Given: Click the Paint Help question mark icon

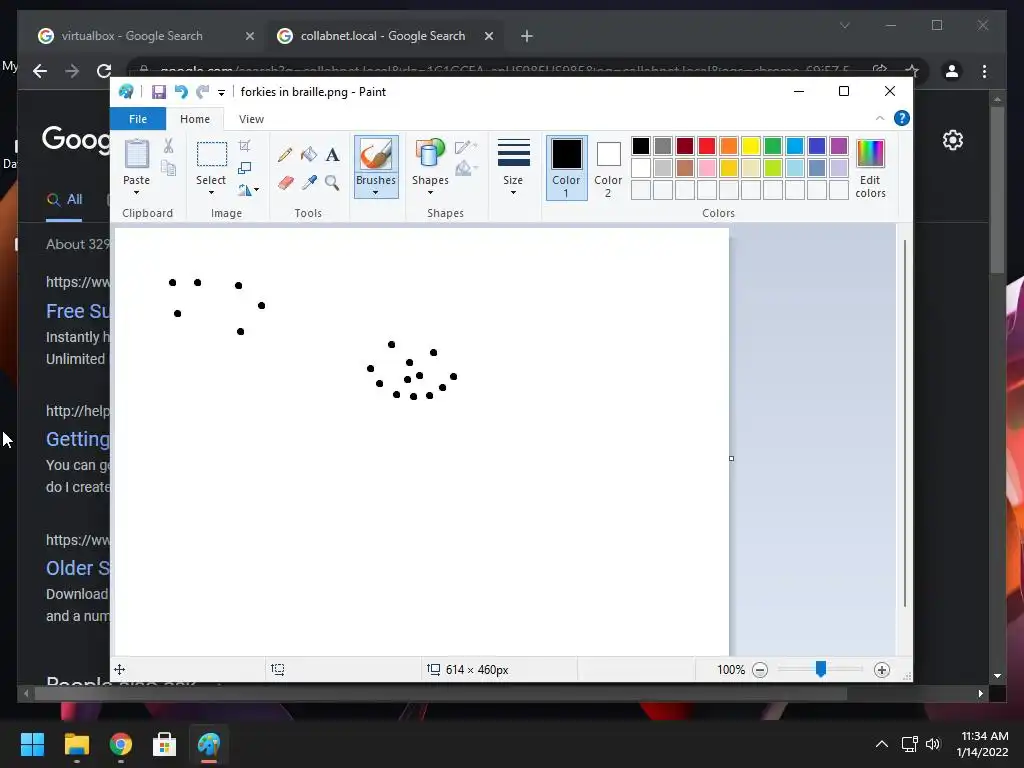Looking at the screenshot, I should pos(902,118).
